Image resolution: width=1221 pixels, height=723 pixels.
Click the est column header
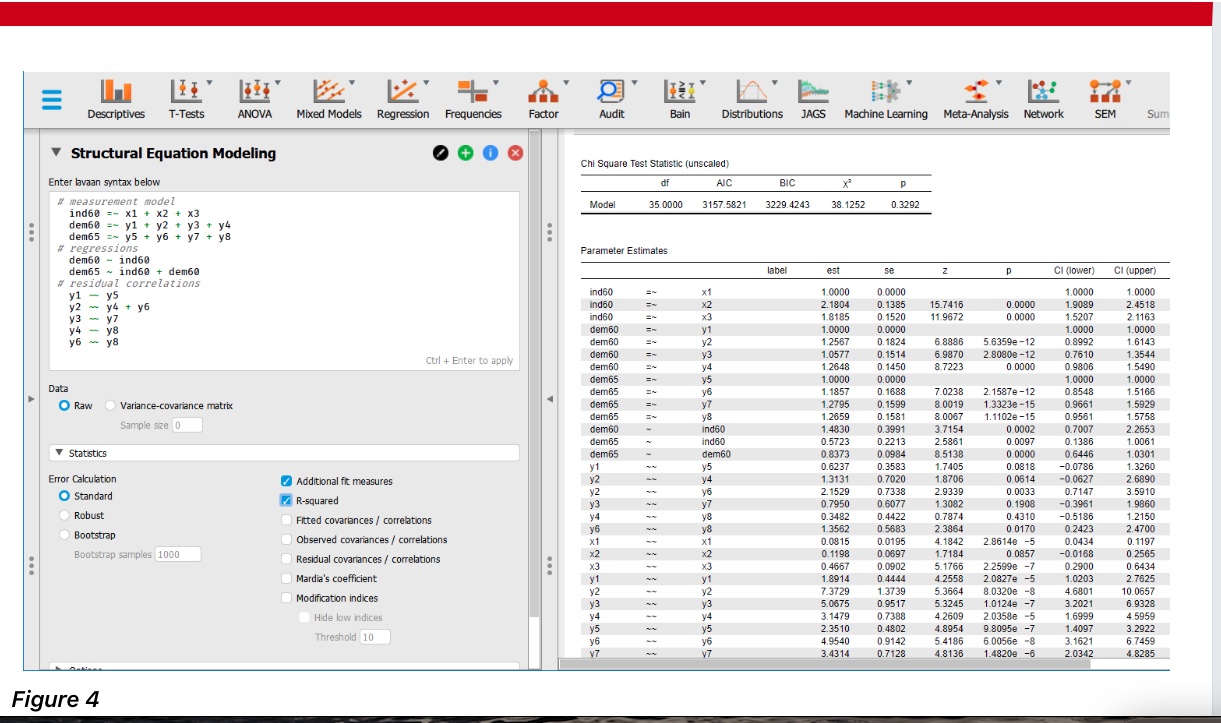point(834,270)
